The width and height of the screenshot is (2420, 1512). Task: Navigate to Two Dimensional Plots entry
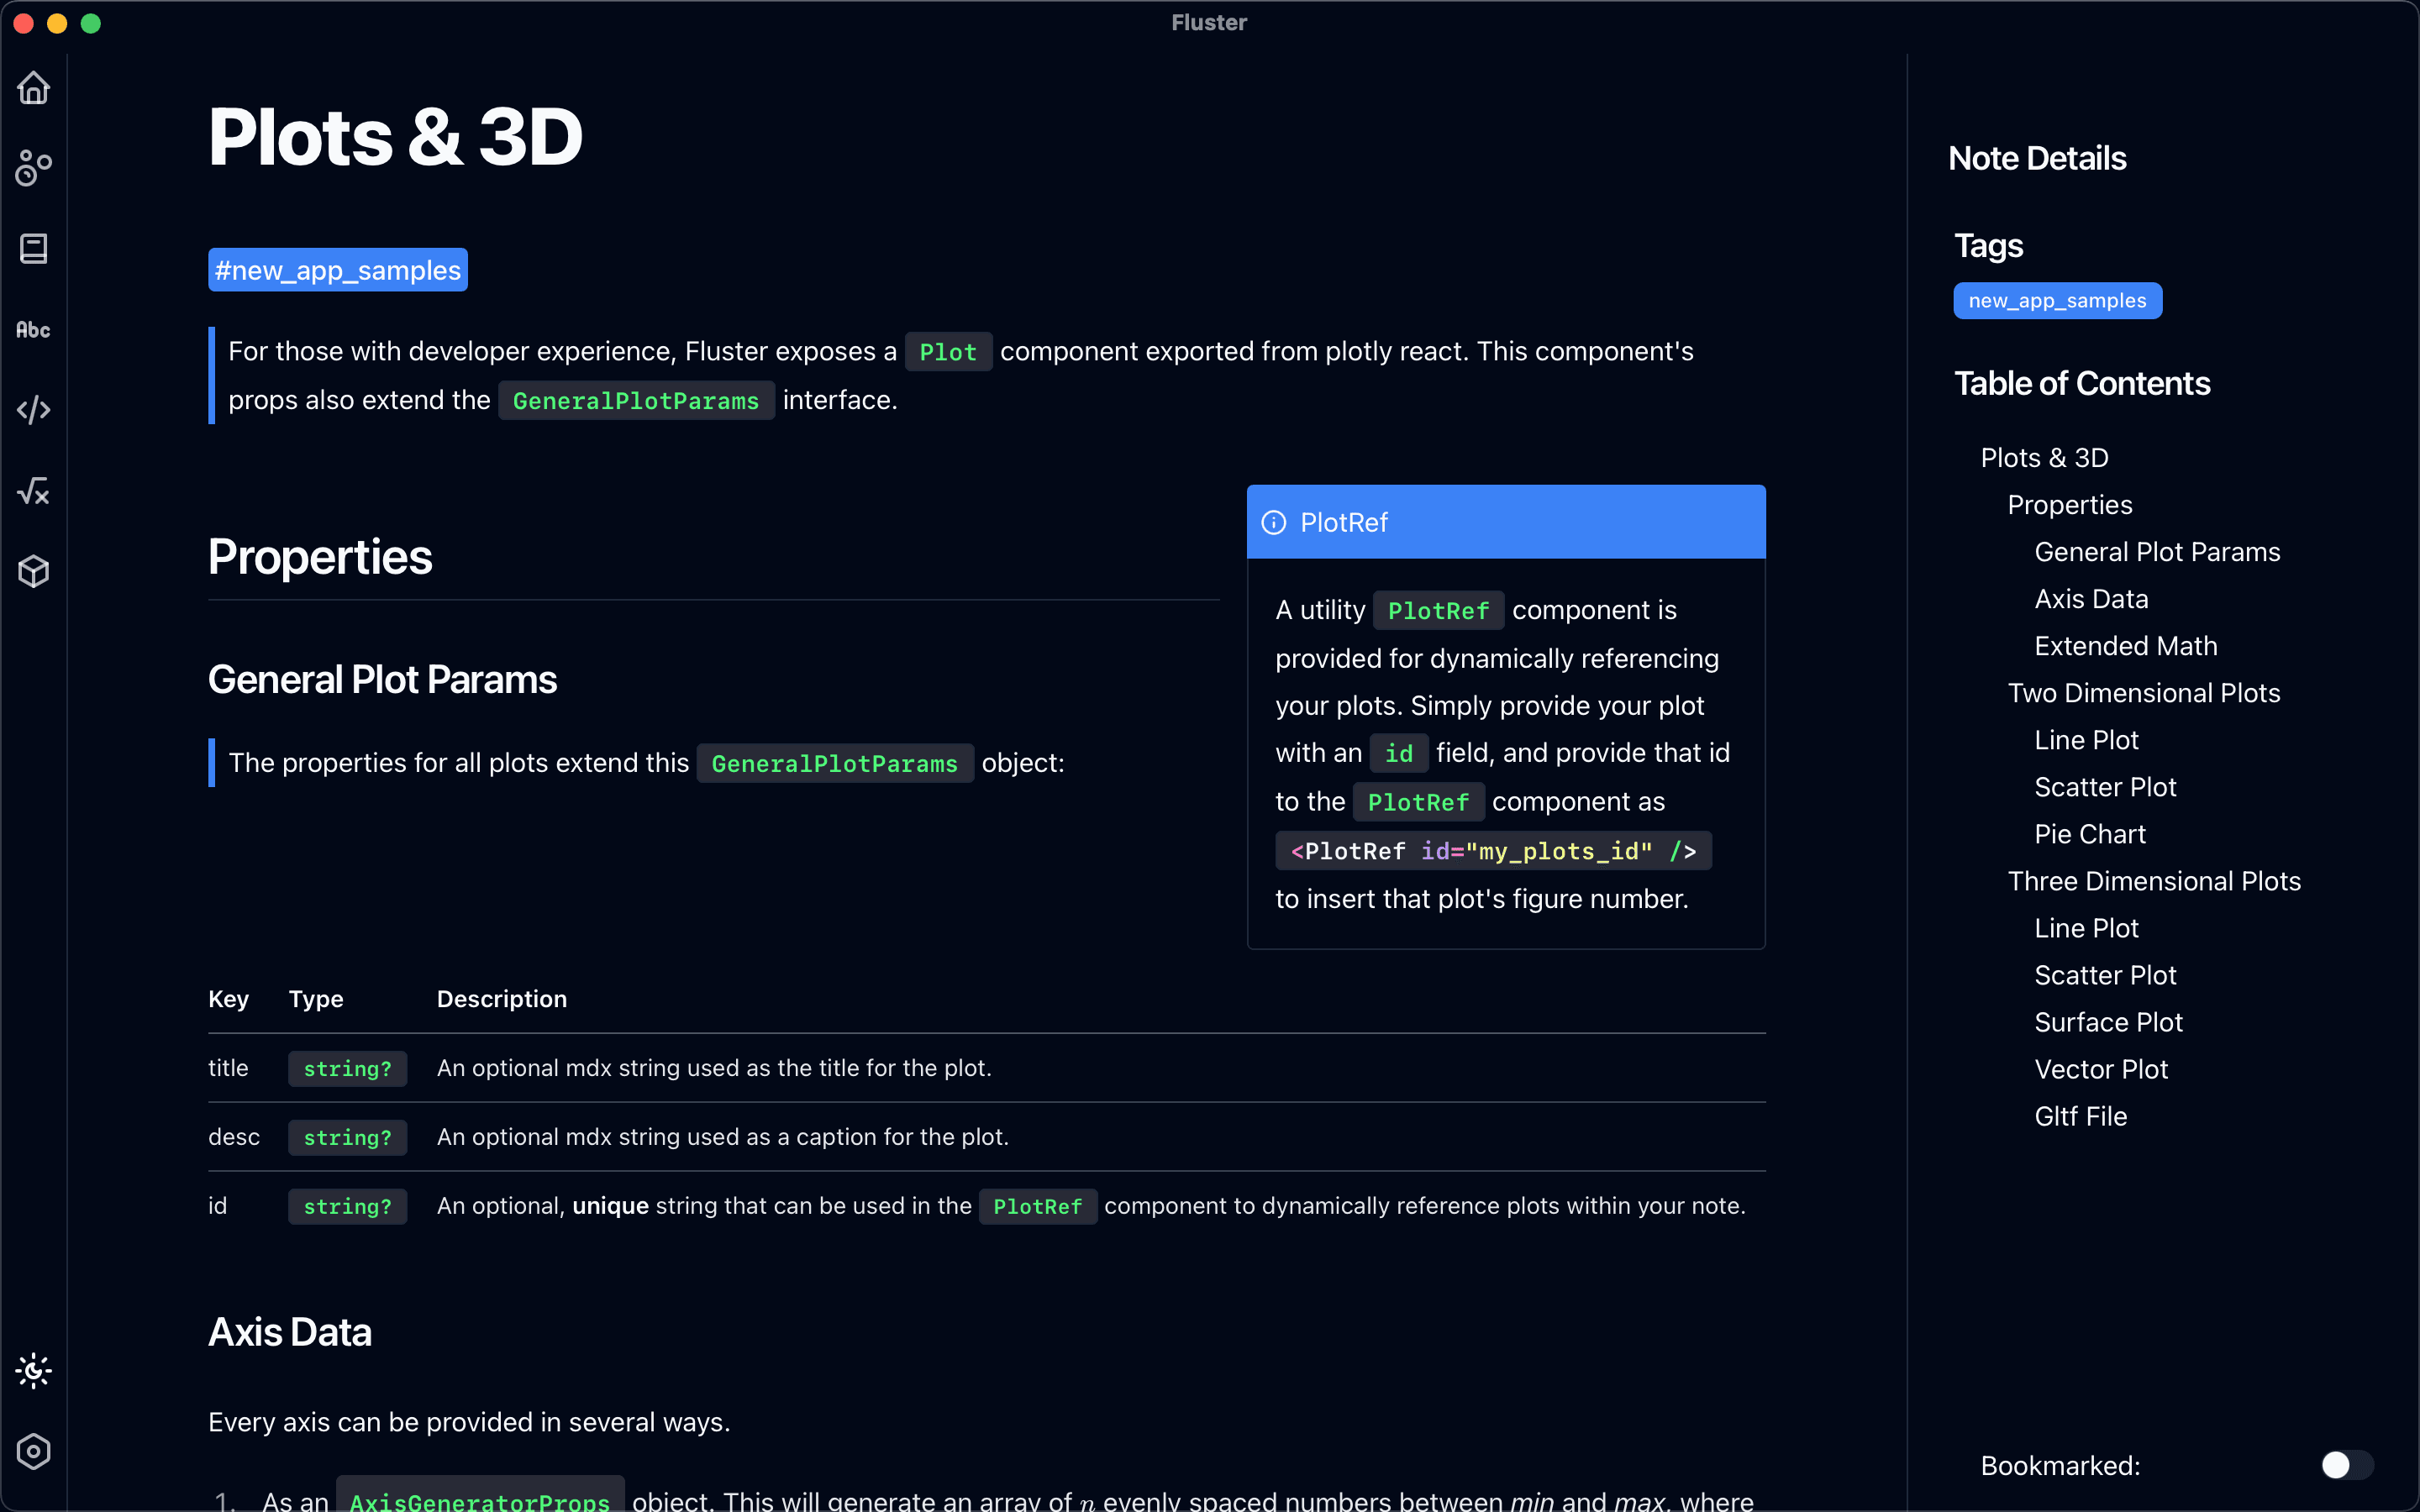[x=2143, y=693]
